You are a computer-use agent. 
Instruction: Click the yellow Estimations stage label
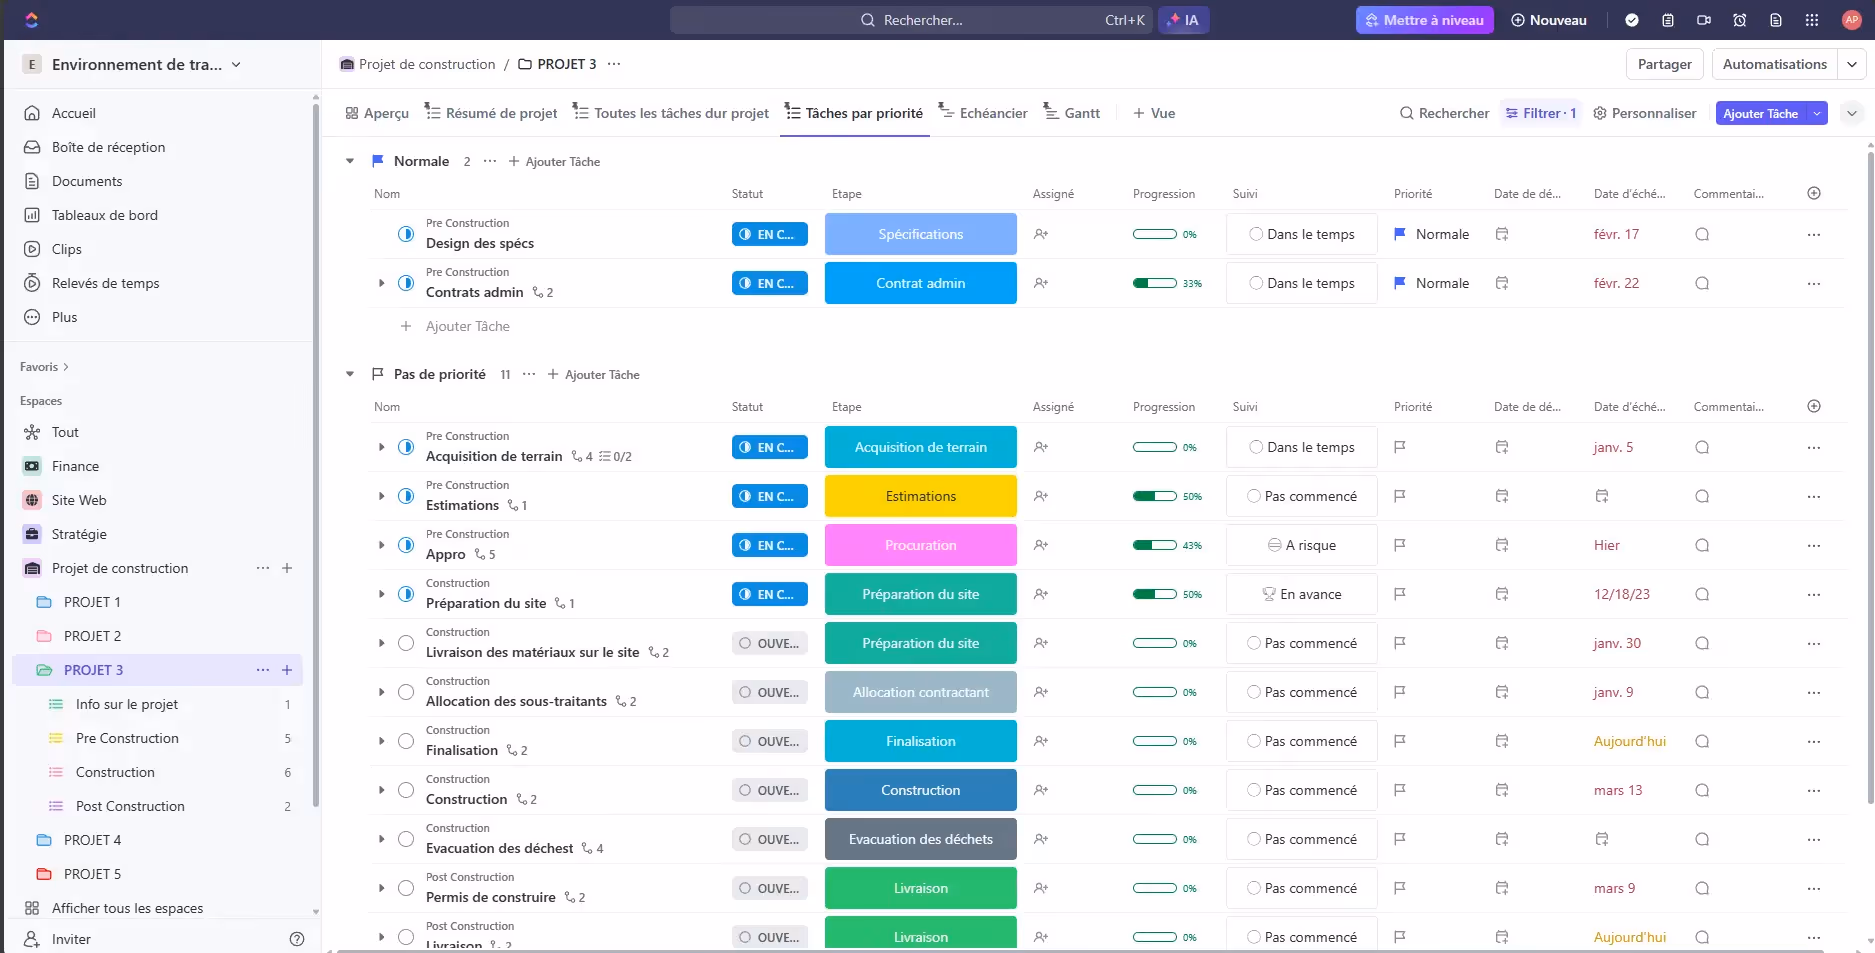click(920, 496)
